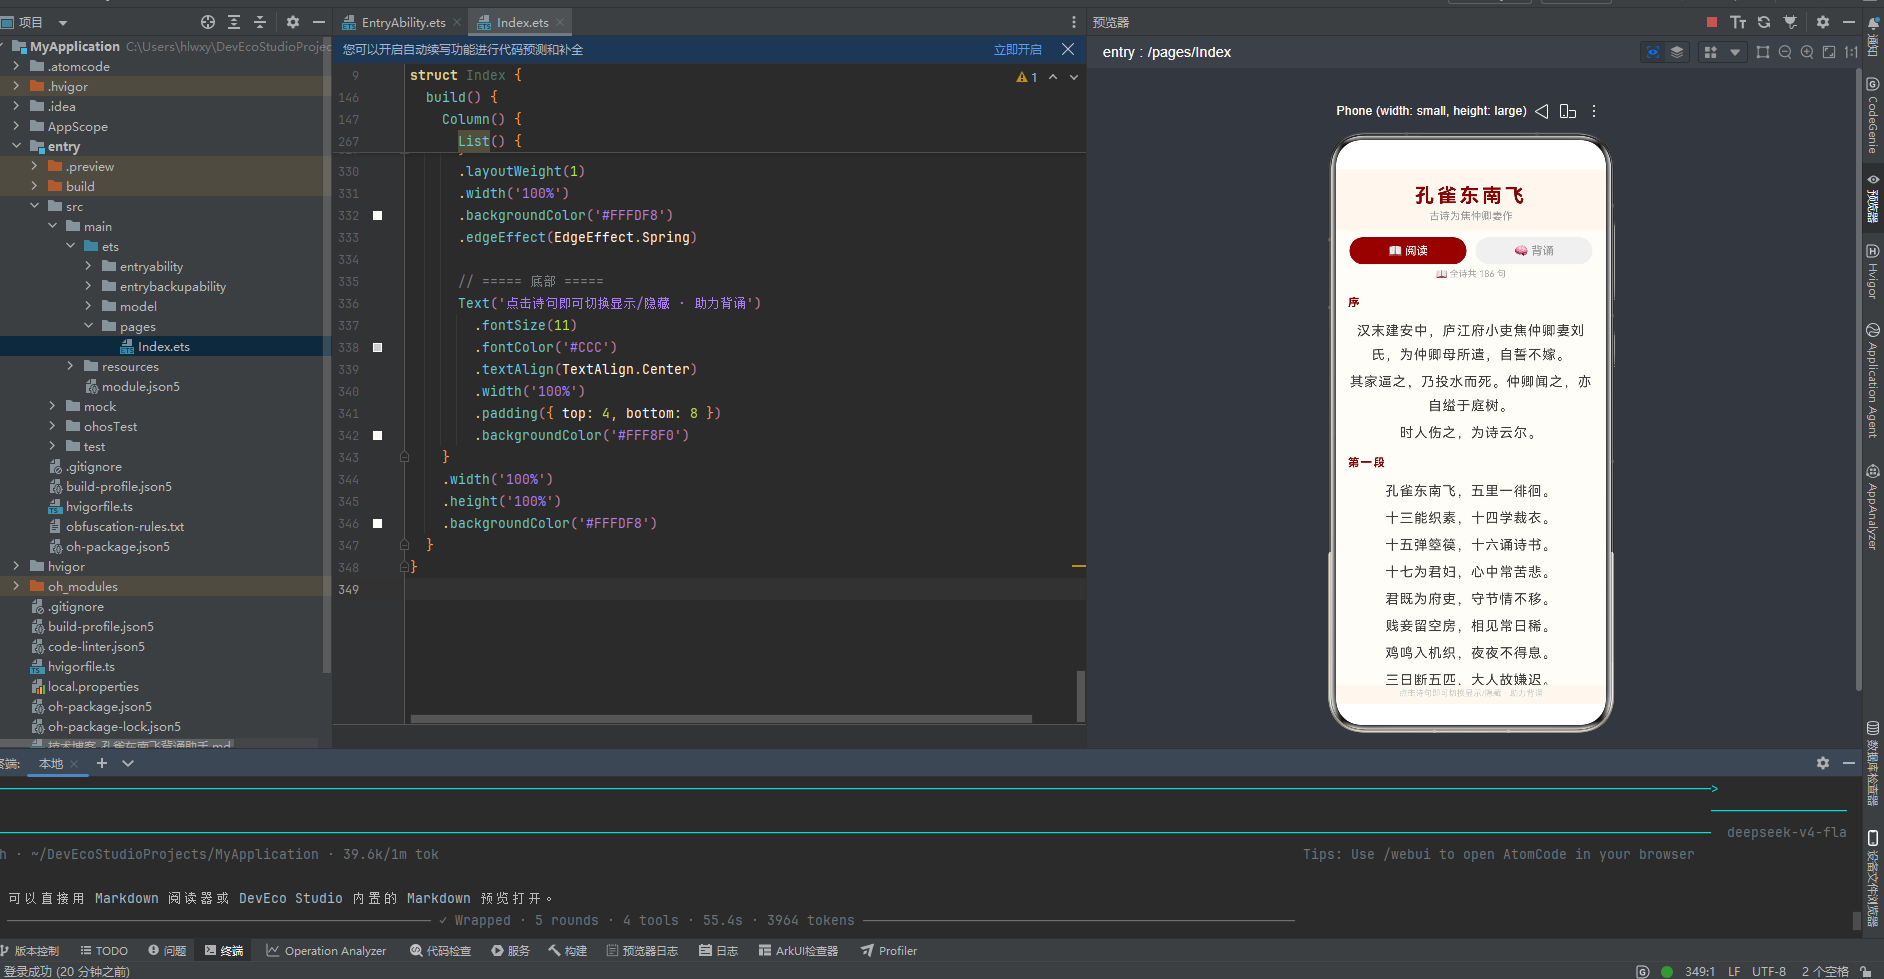
Task: Click the fit-to-frame icon in the previewer toolbar
Action: [1763, 52]
